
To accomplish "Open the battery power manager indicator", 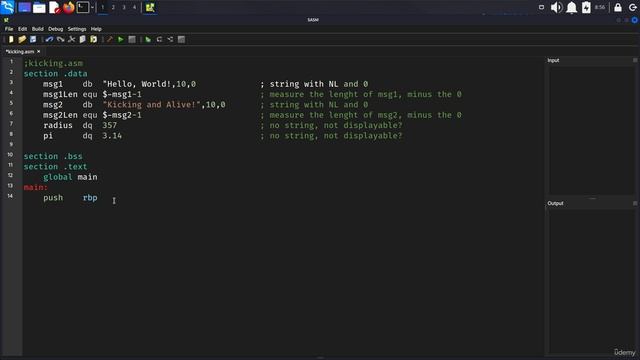I will (586, 7).
